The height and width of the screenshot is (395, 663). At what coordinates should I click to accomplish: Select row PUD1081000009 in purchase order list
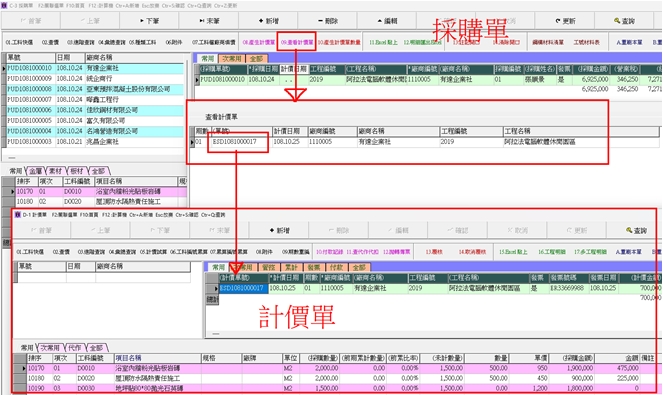[x=95, y=79]
